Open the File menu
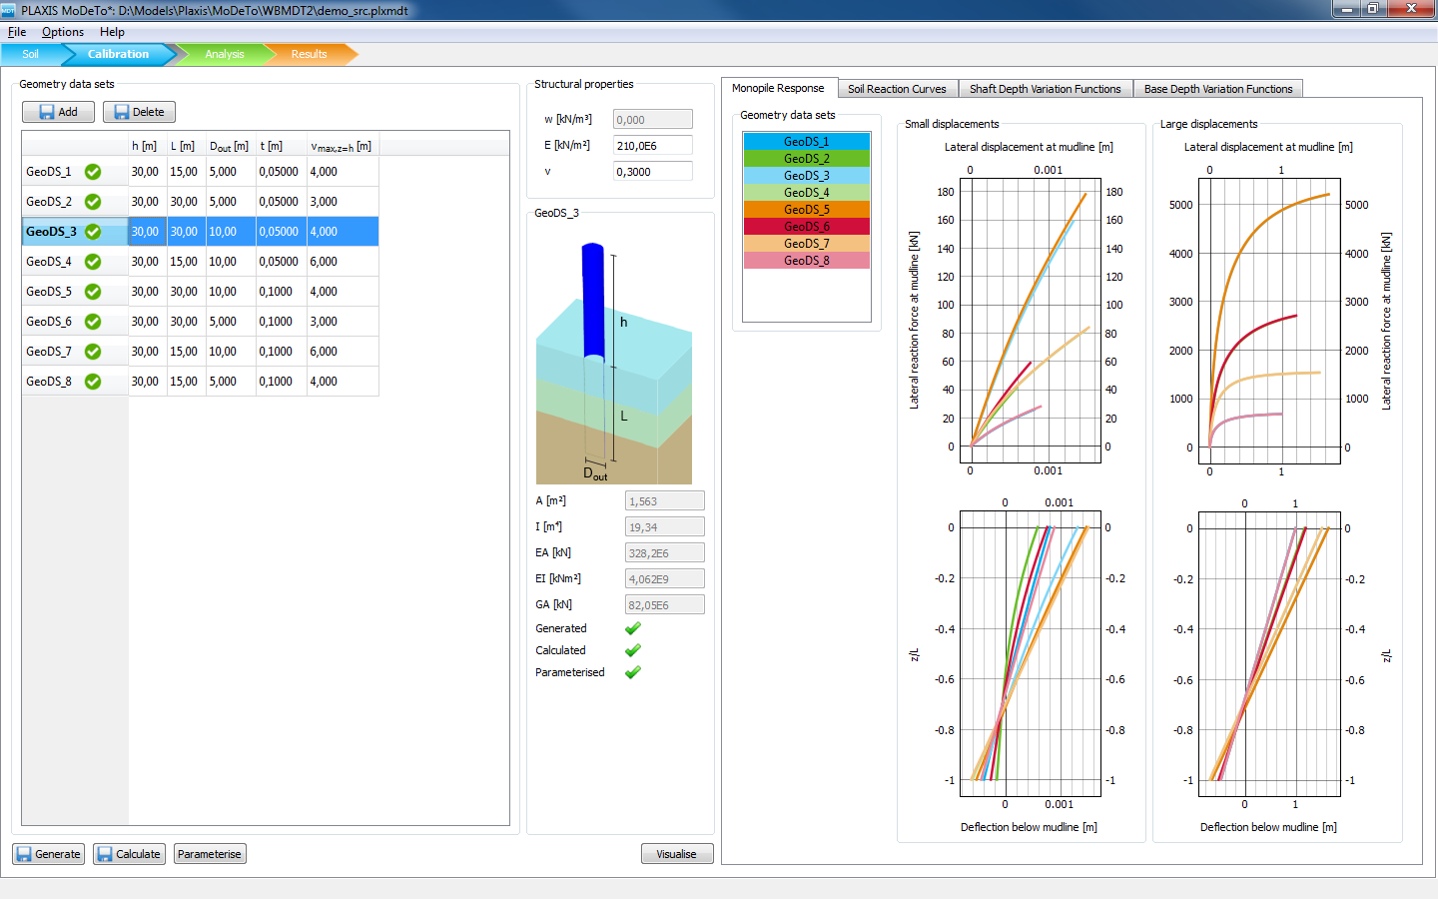The image size is (1438, 899). coord(17,32)
